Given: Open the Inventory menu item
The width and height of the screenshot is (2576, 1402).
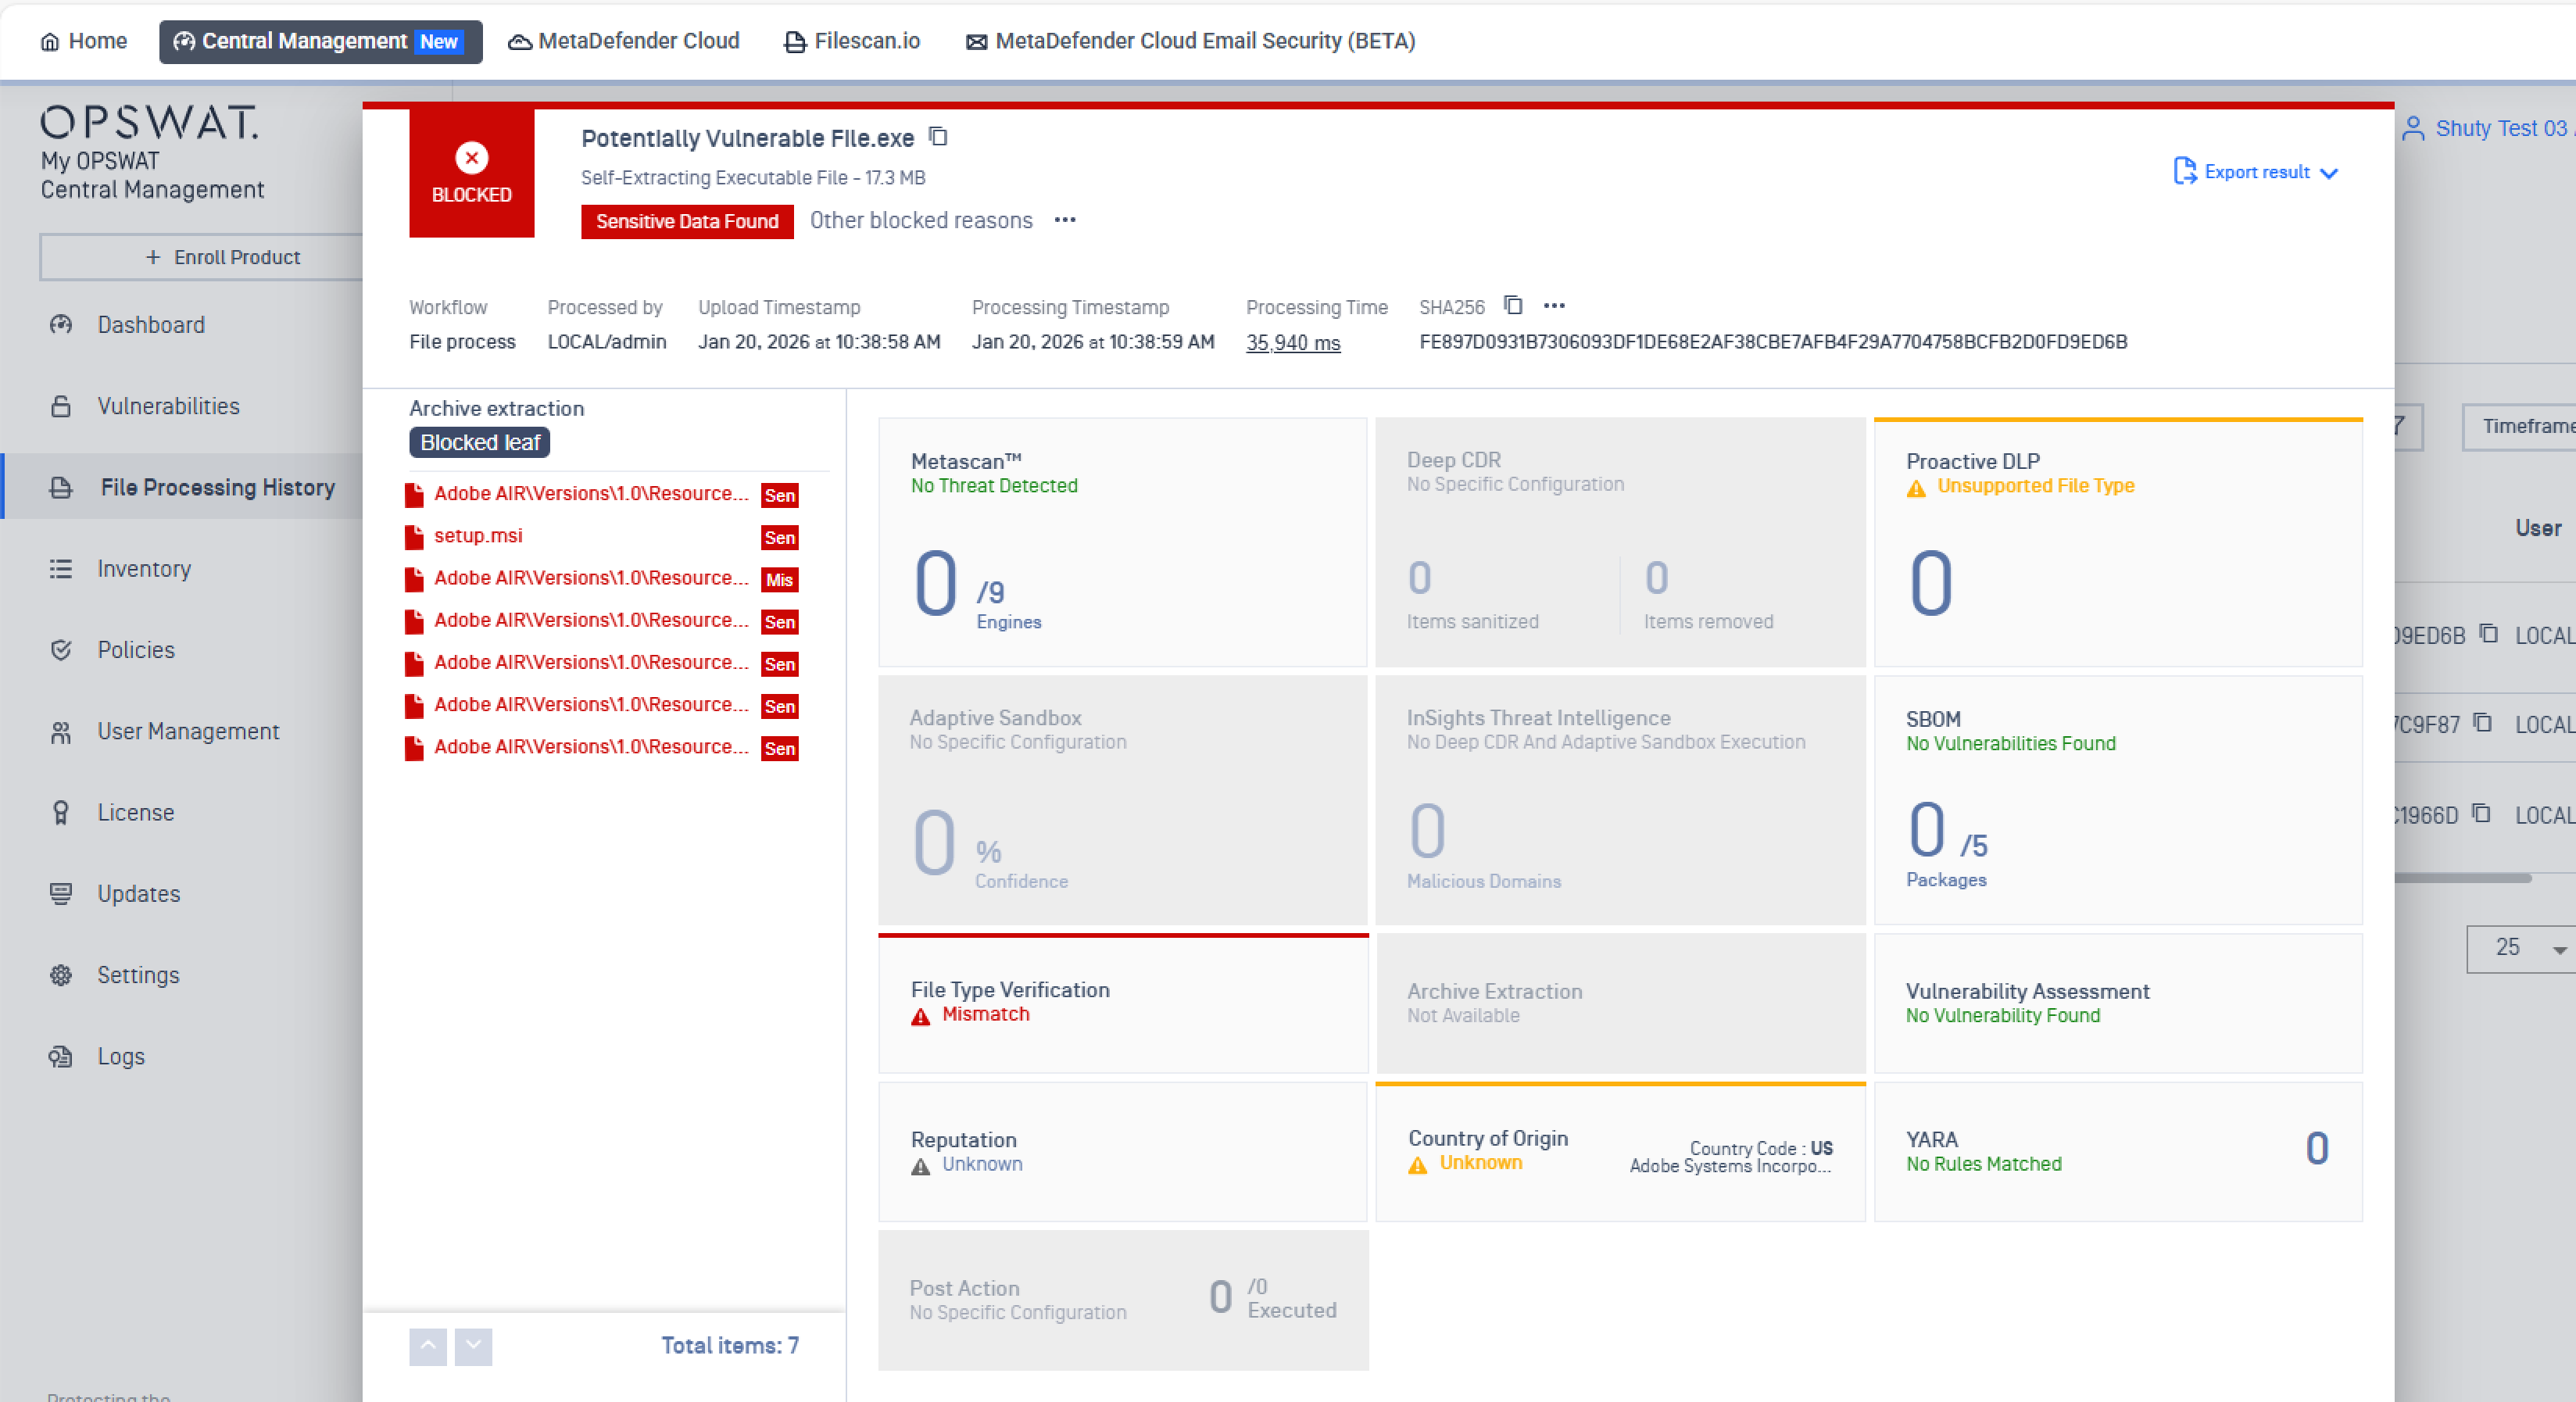Looking at the screenshot, I should [x=144, y=568].
